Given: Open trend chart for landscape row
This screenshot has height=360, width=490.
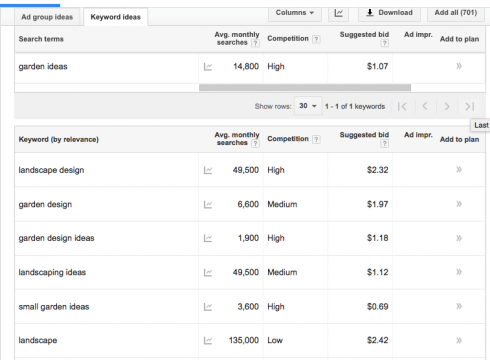Looking at the screenshot, I should [x=208, y=340].
